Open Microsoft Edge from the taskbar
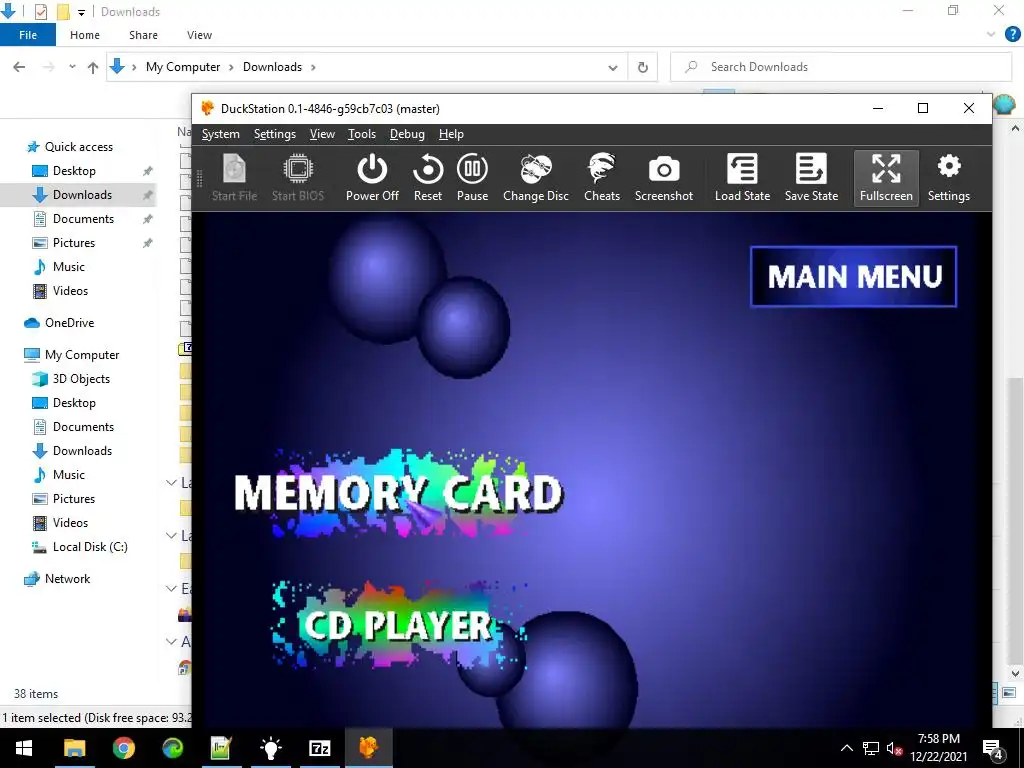This screenshot has height=768, width=1024. 172,748
